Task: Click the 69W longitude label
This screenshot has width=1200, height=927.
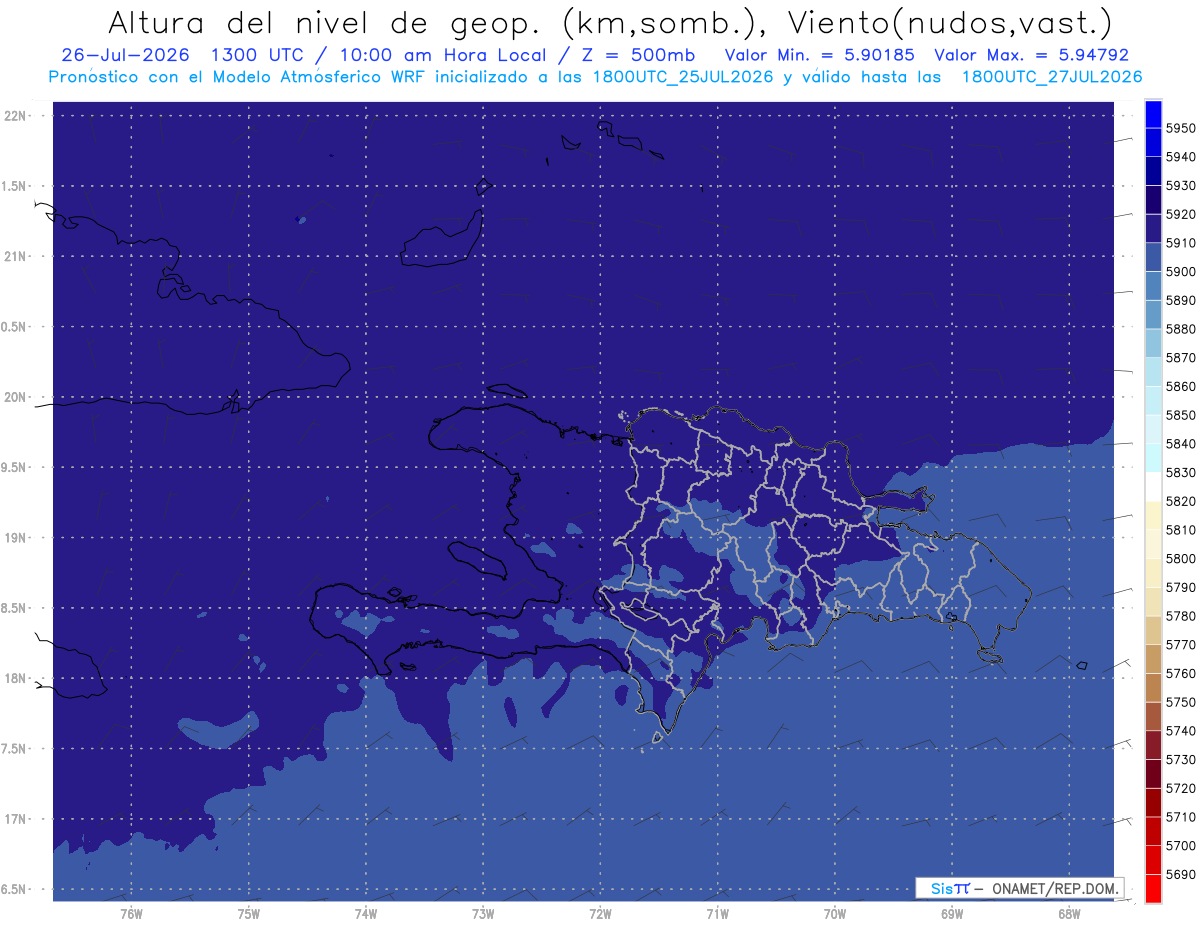Action: click(951, 913)
